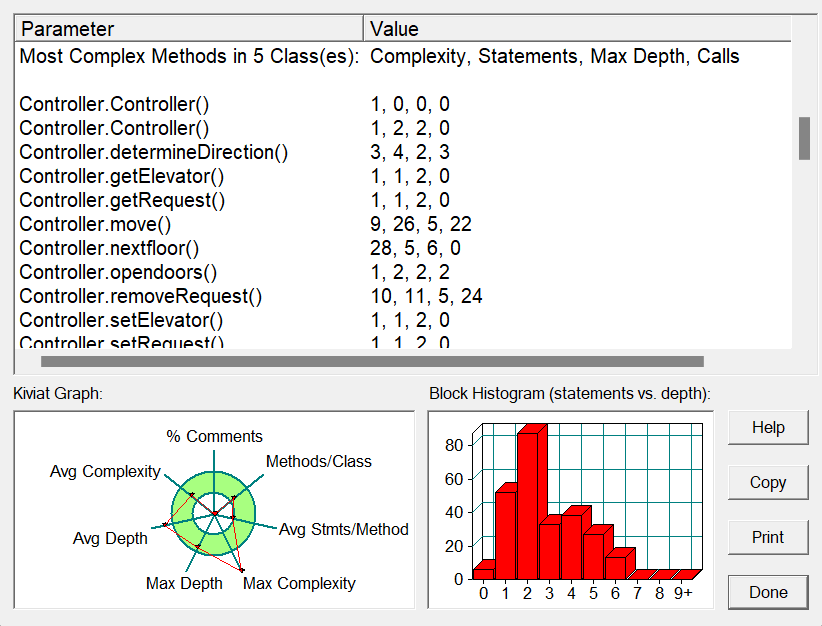Click the value 3, 4, 2, 3
The width and height of the screenshot is (822, 626).
coord(410,152)
